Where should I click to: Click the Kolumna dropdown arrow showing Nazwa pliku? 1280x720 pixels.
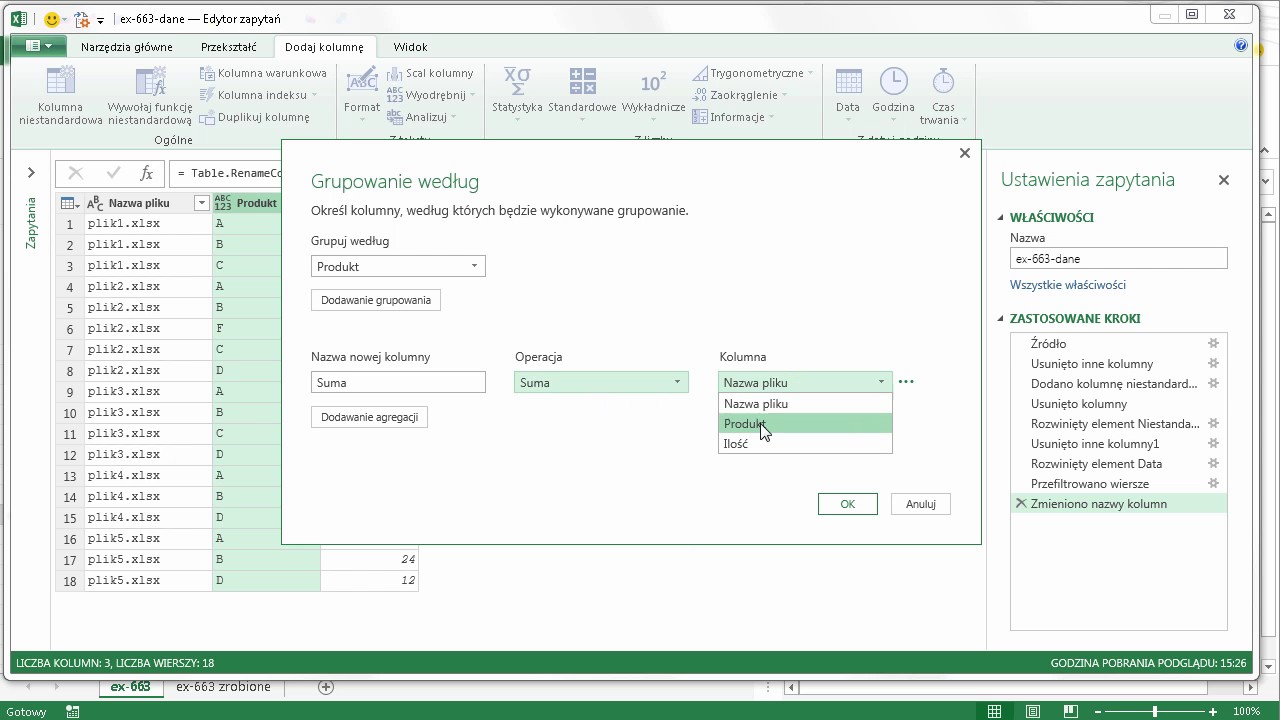coord(881,382)
